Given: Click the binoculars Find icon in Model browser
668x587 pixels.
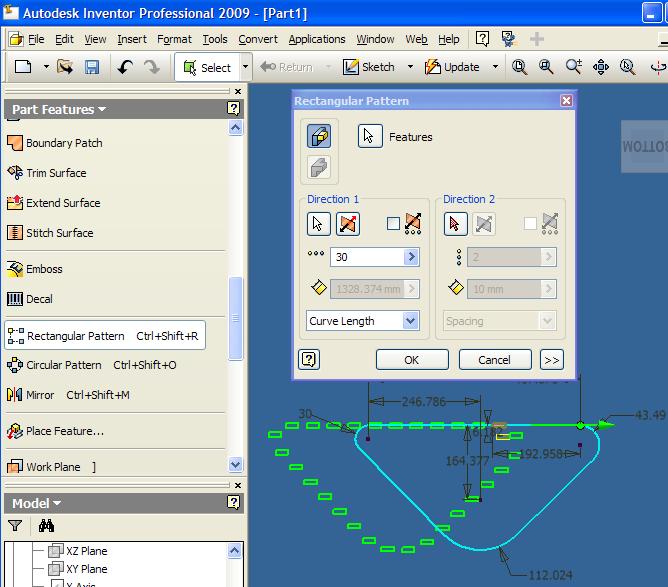Looking at the screenshot, I should [46, 526].
